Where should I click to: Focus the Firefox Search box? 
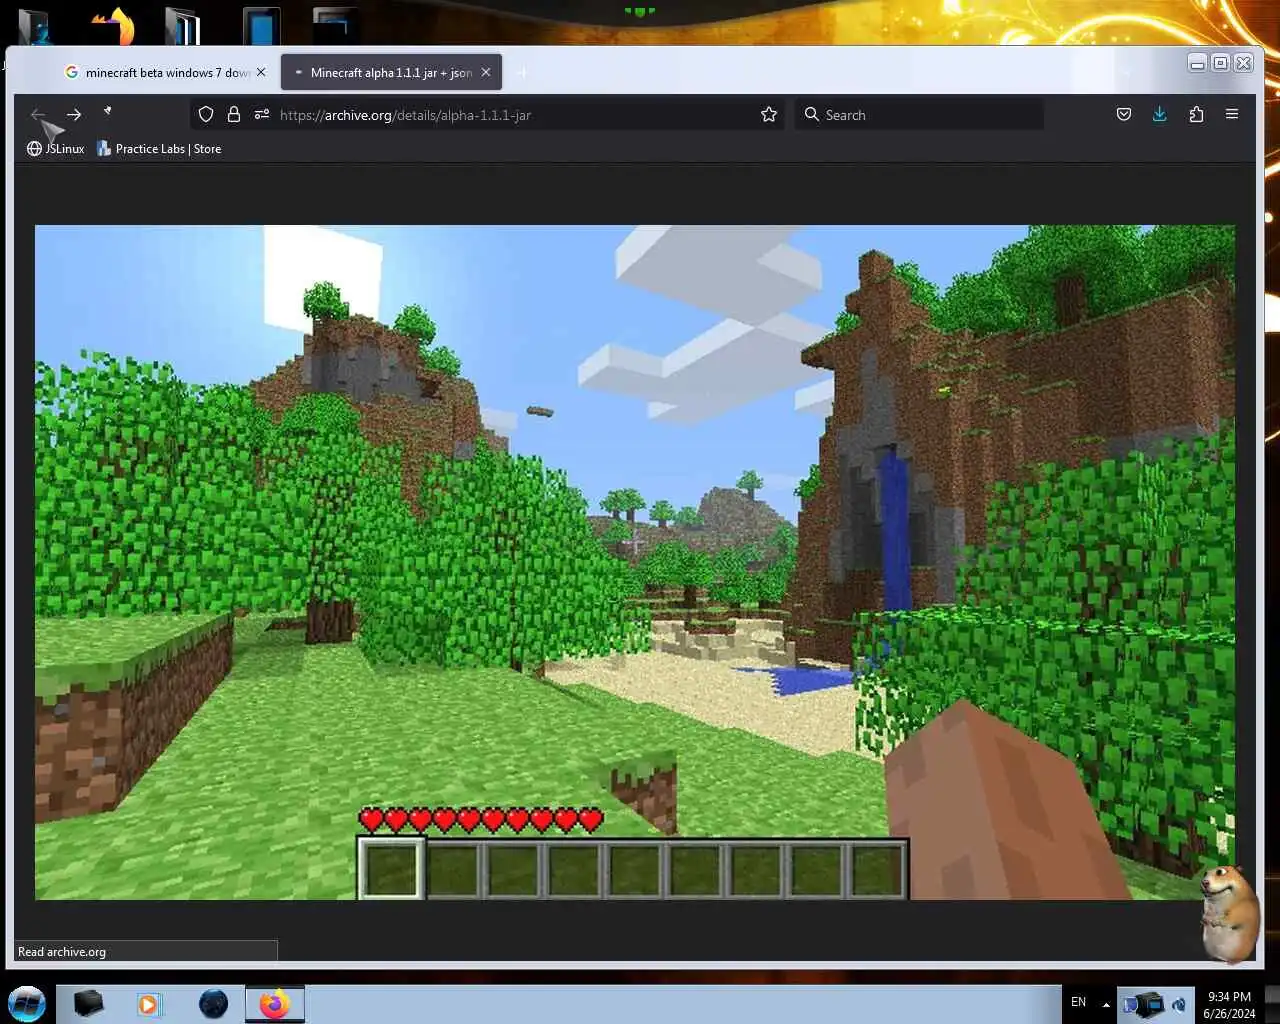point(919,115)
